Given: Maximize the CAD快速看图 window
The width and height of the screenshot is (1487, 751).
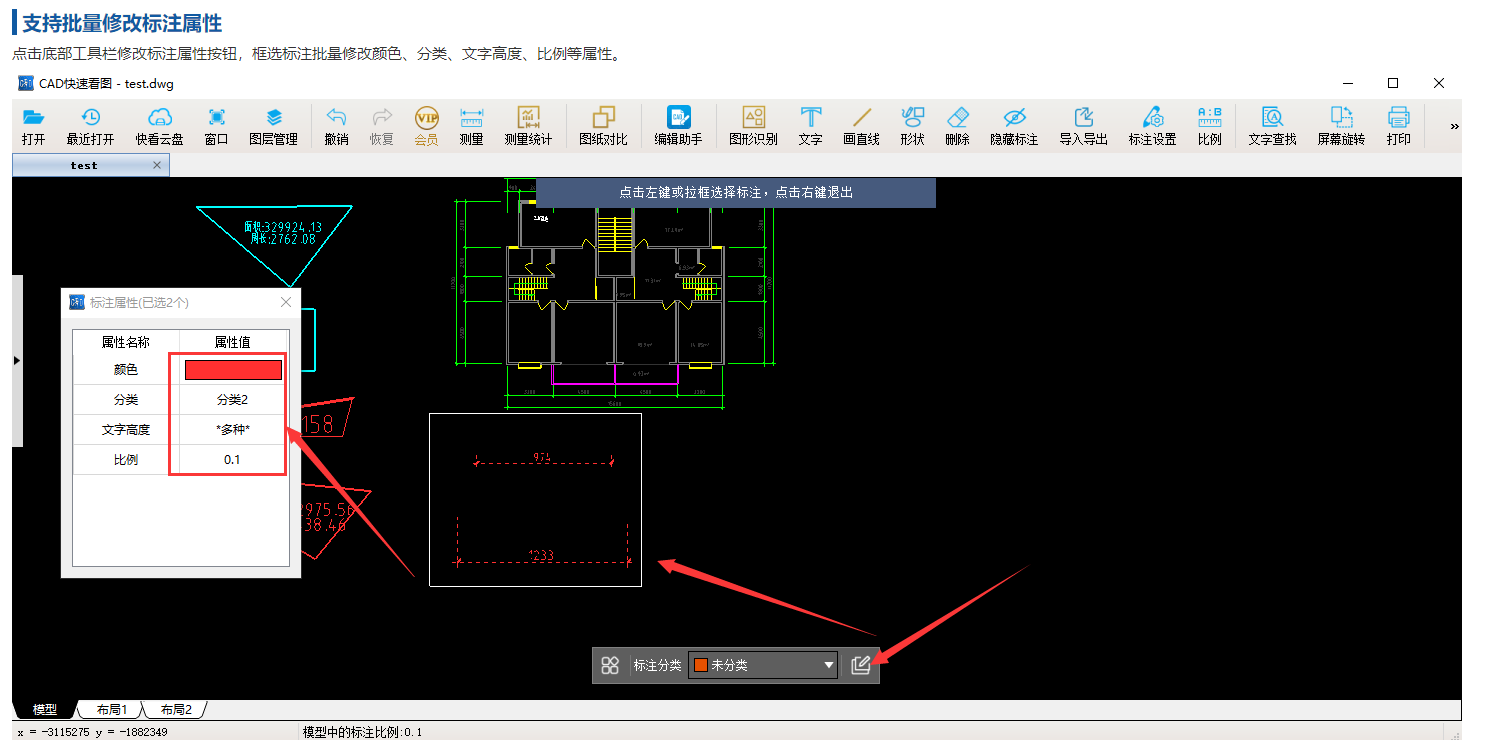Looking at the screenshot, I should pos(1393,83).
